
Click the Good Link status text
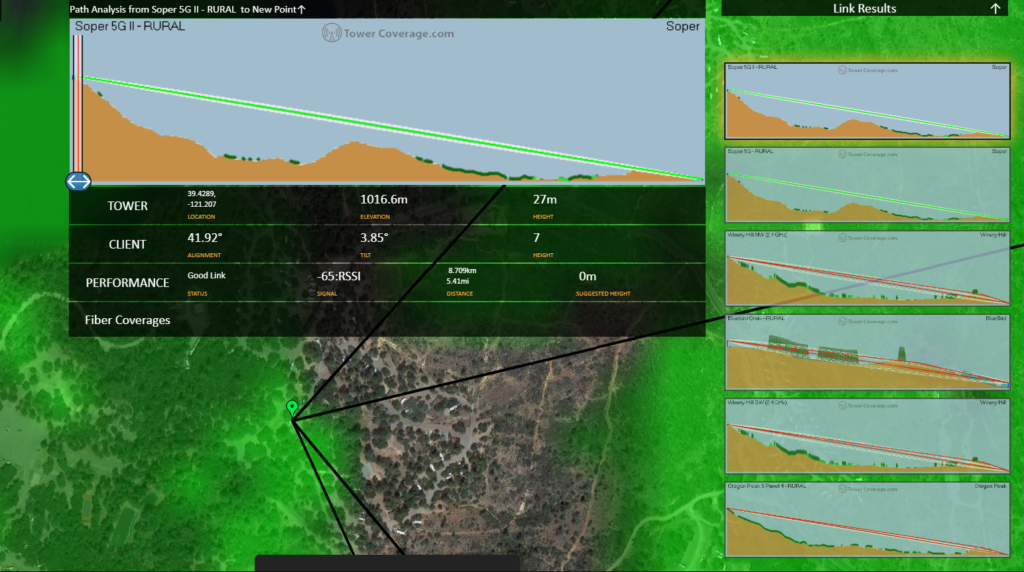click(x=206, y=276)
